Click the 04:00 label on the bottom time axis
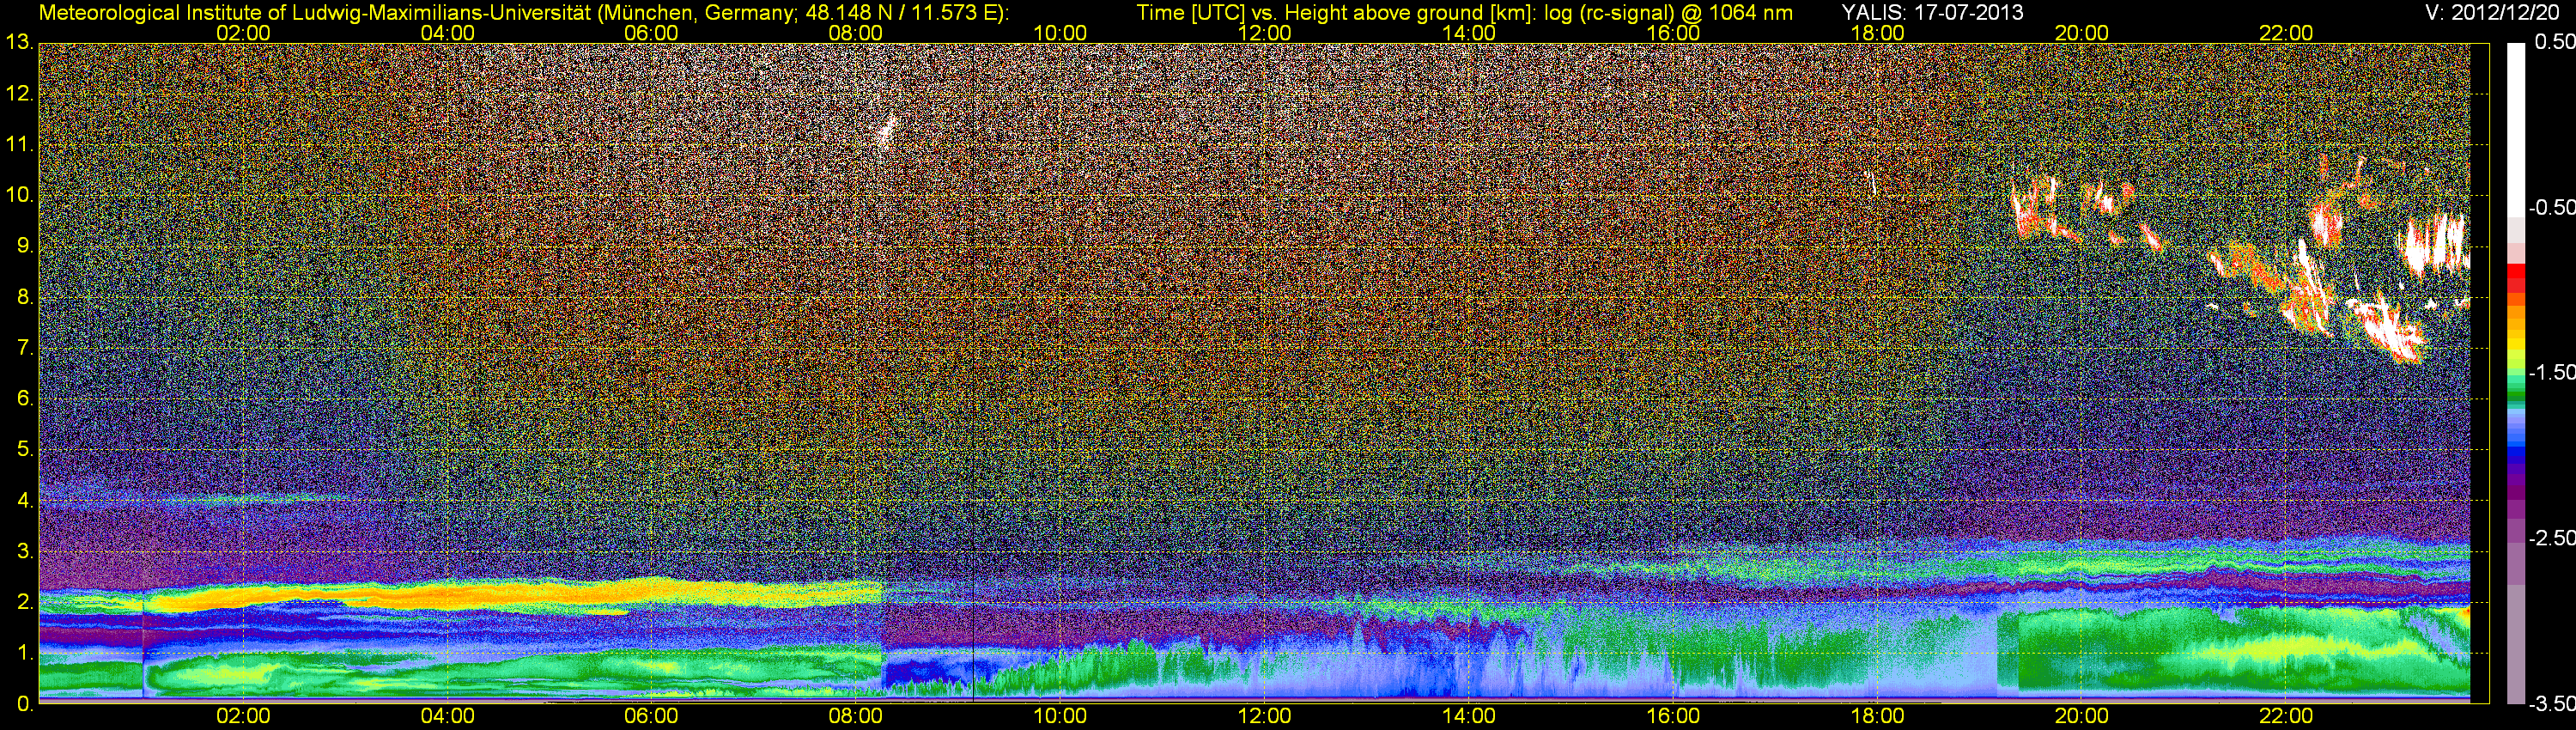This screenshot has width=2576, height=730. click(x=447, y=716)
